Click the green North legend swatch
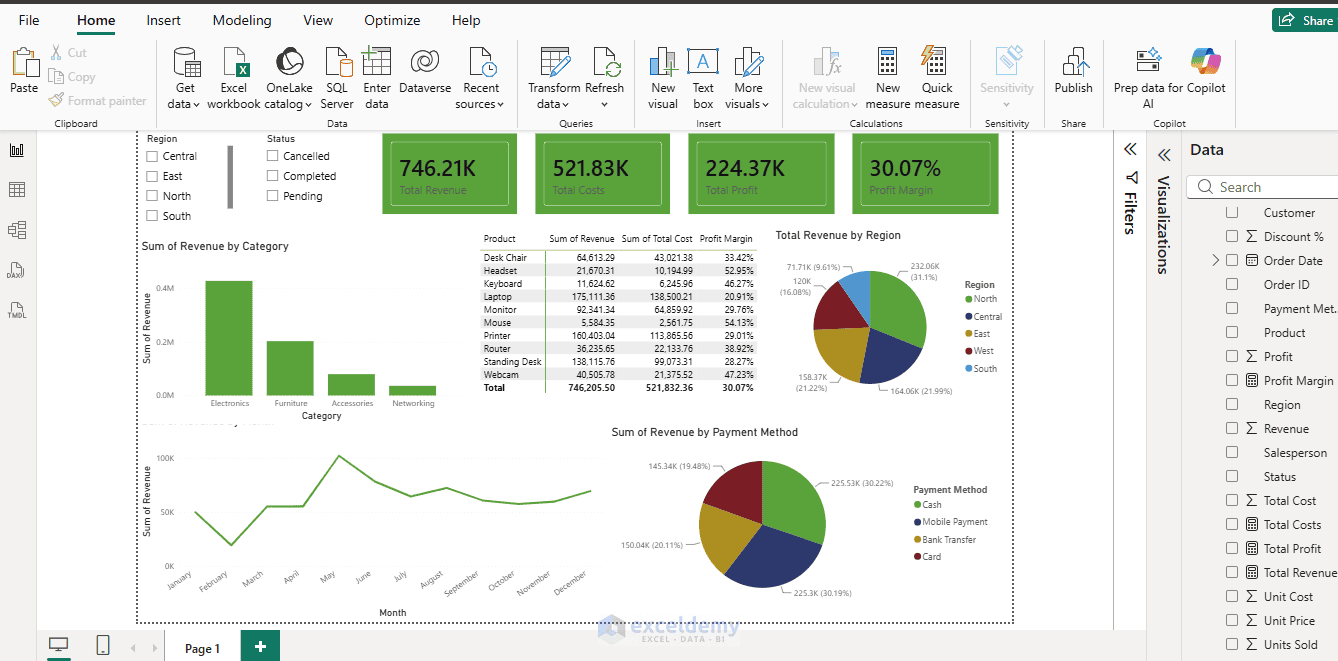Viewport: 1338px width, 661px height. click(x=968, y=299)
